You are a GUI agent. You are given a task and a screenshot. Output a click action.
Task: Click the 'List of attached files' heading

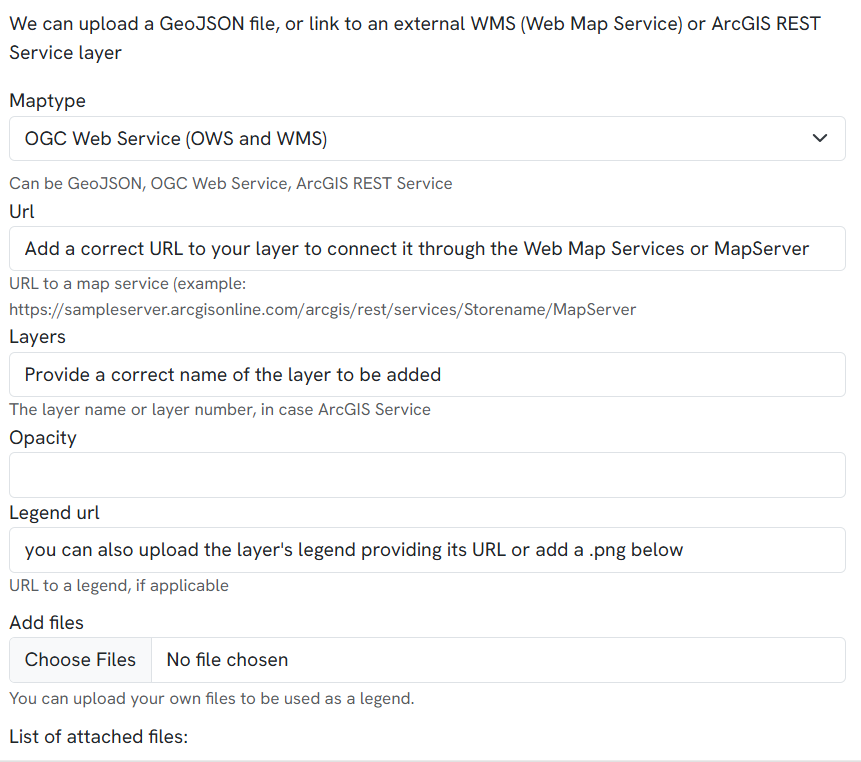[98, 737]
